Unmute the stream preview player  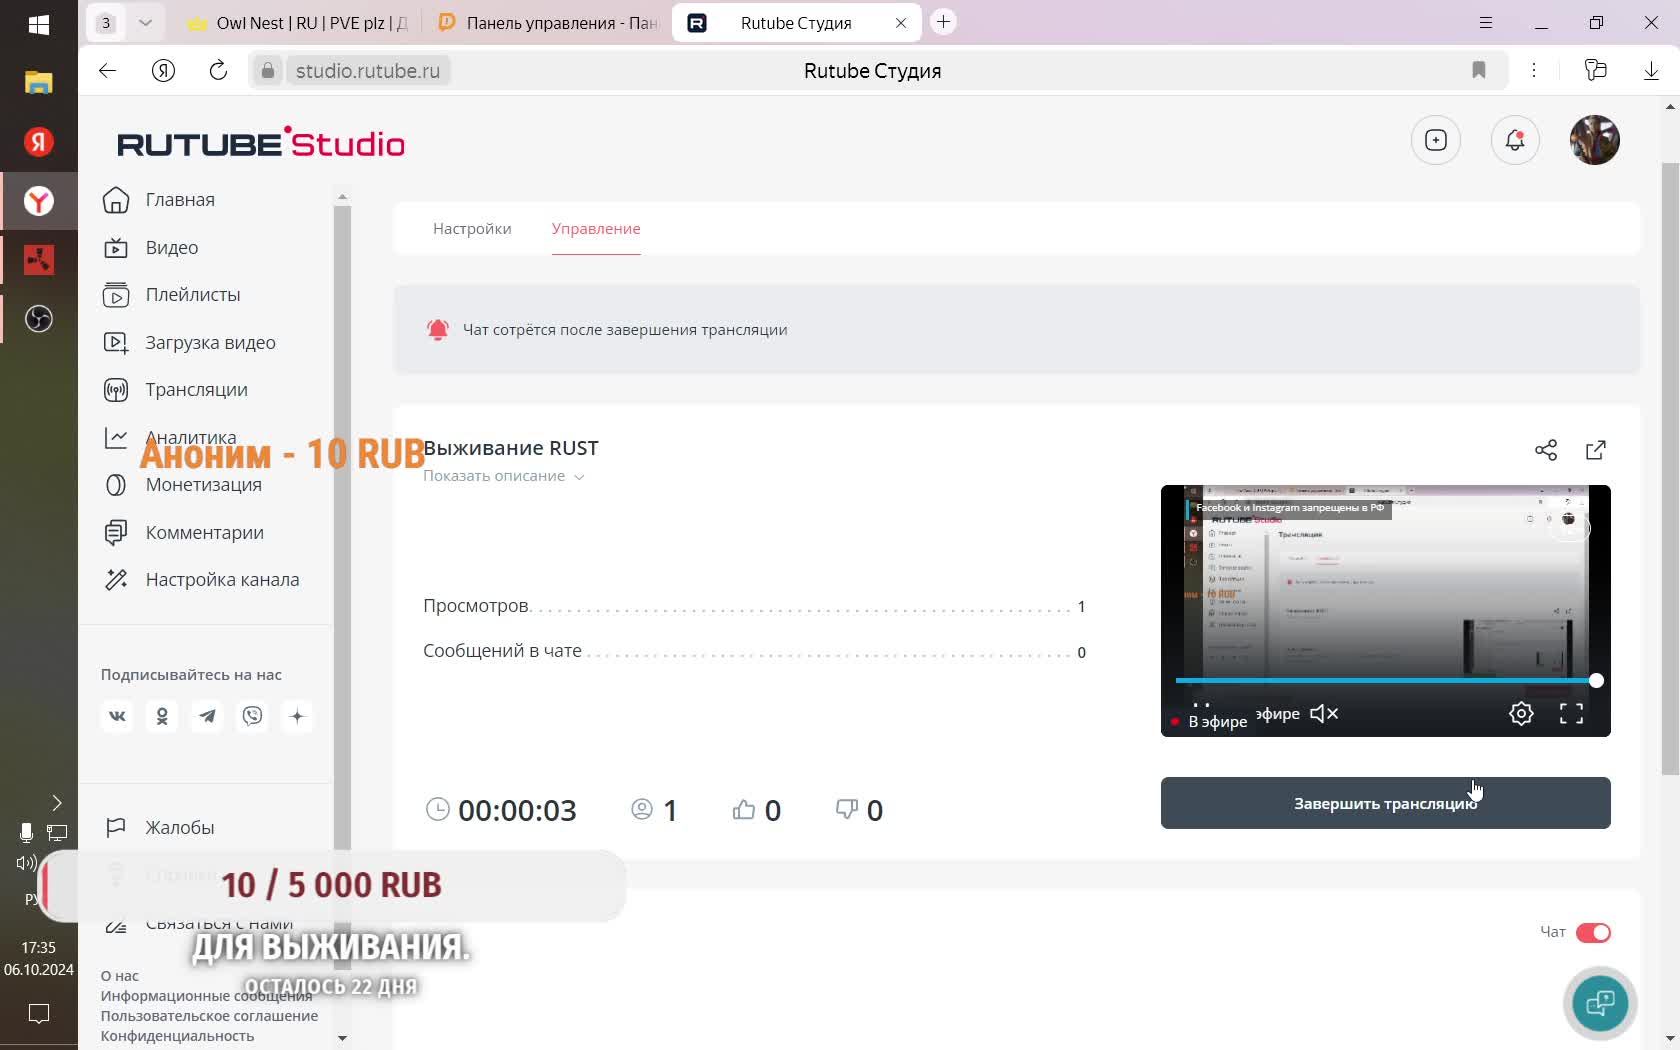coord(1324,714)
